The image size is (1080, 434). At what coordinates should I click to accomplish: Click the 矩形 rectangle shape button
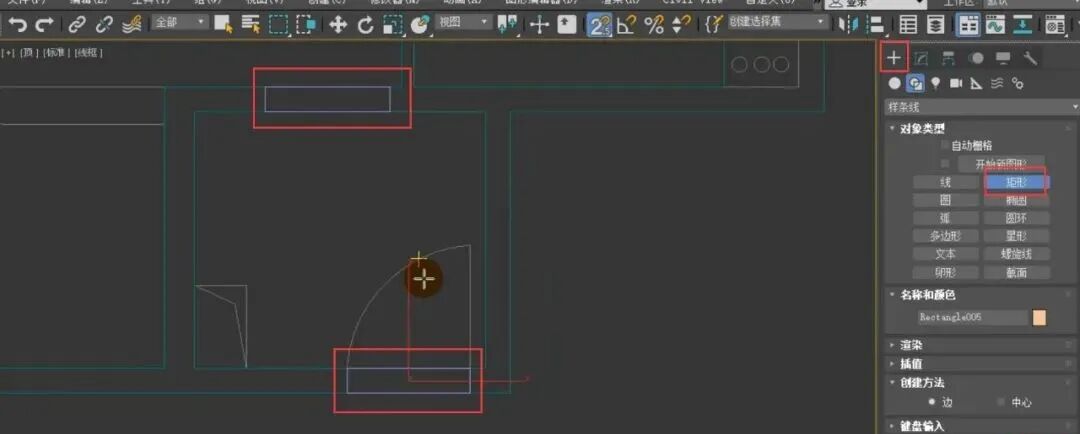(1017, 183)
